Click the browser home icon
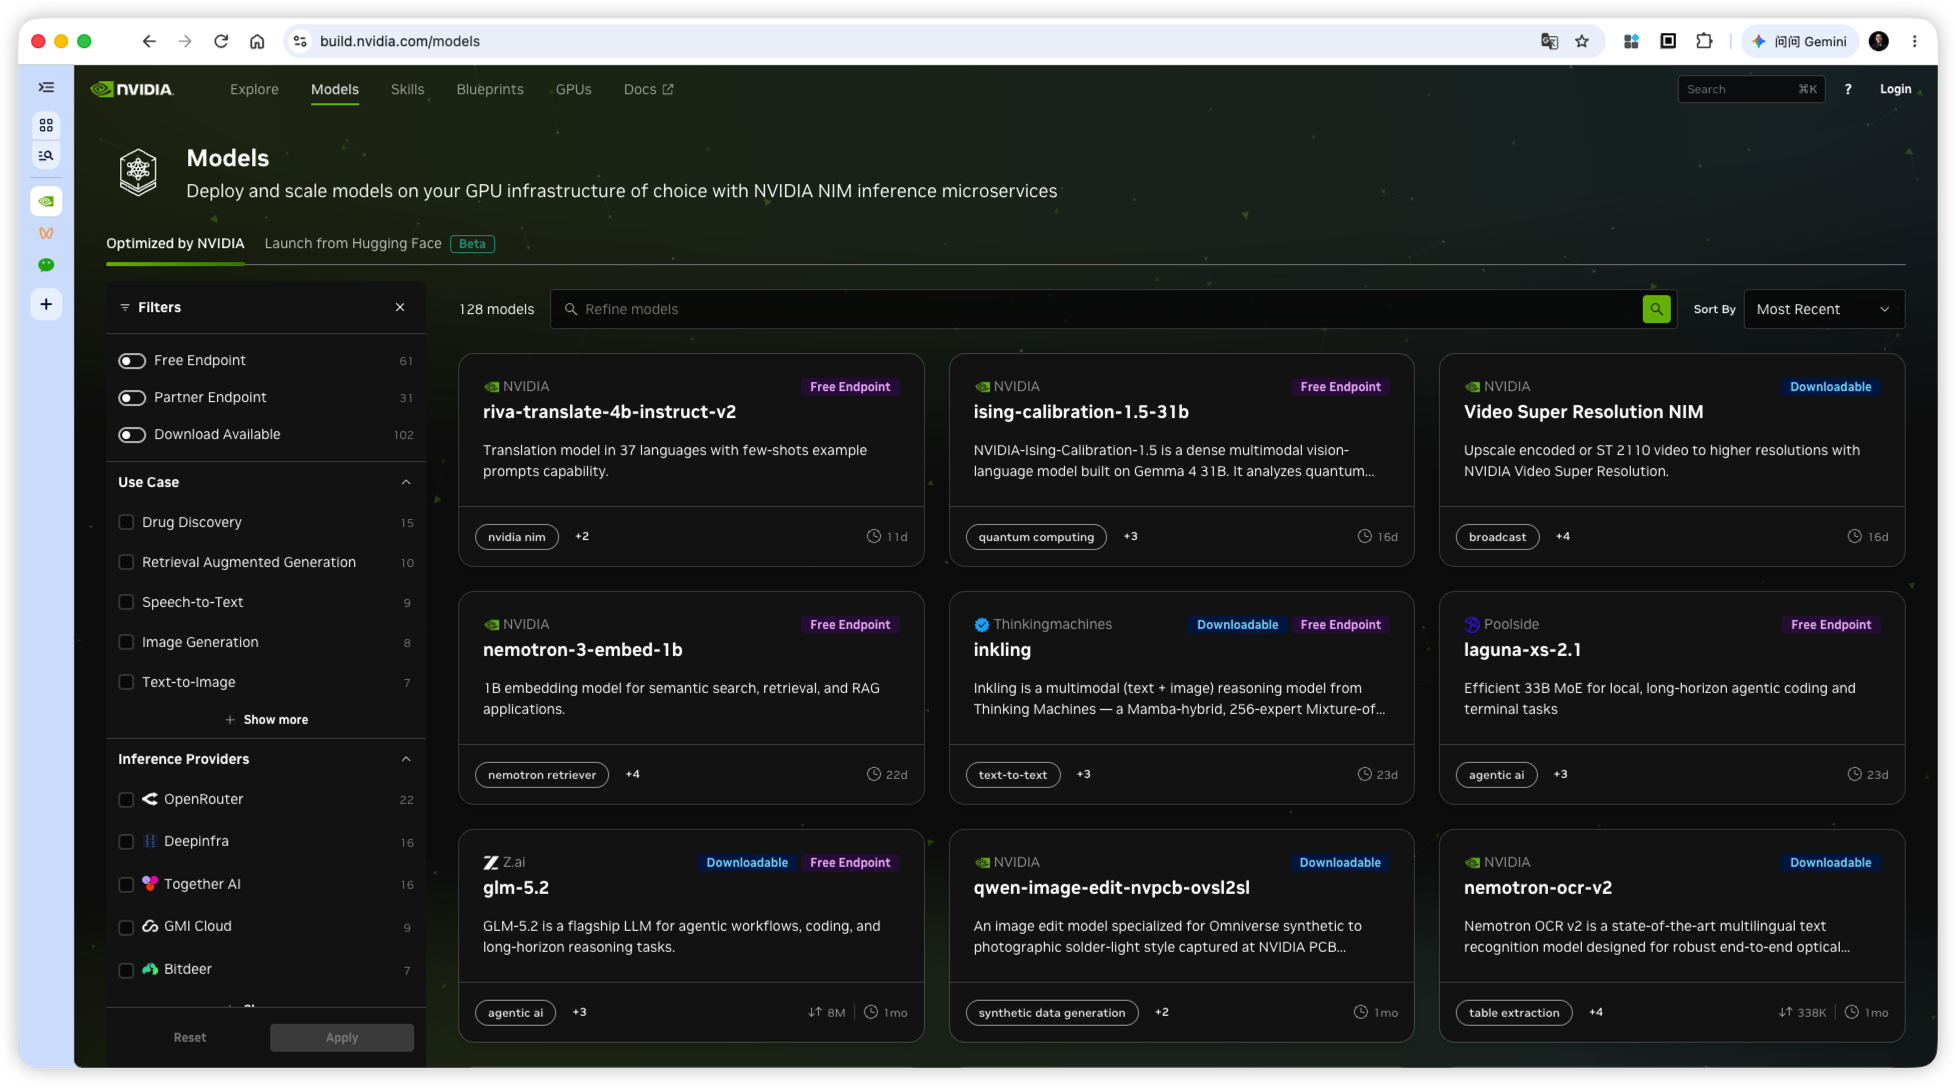 click(257, 41)
